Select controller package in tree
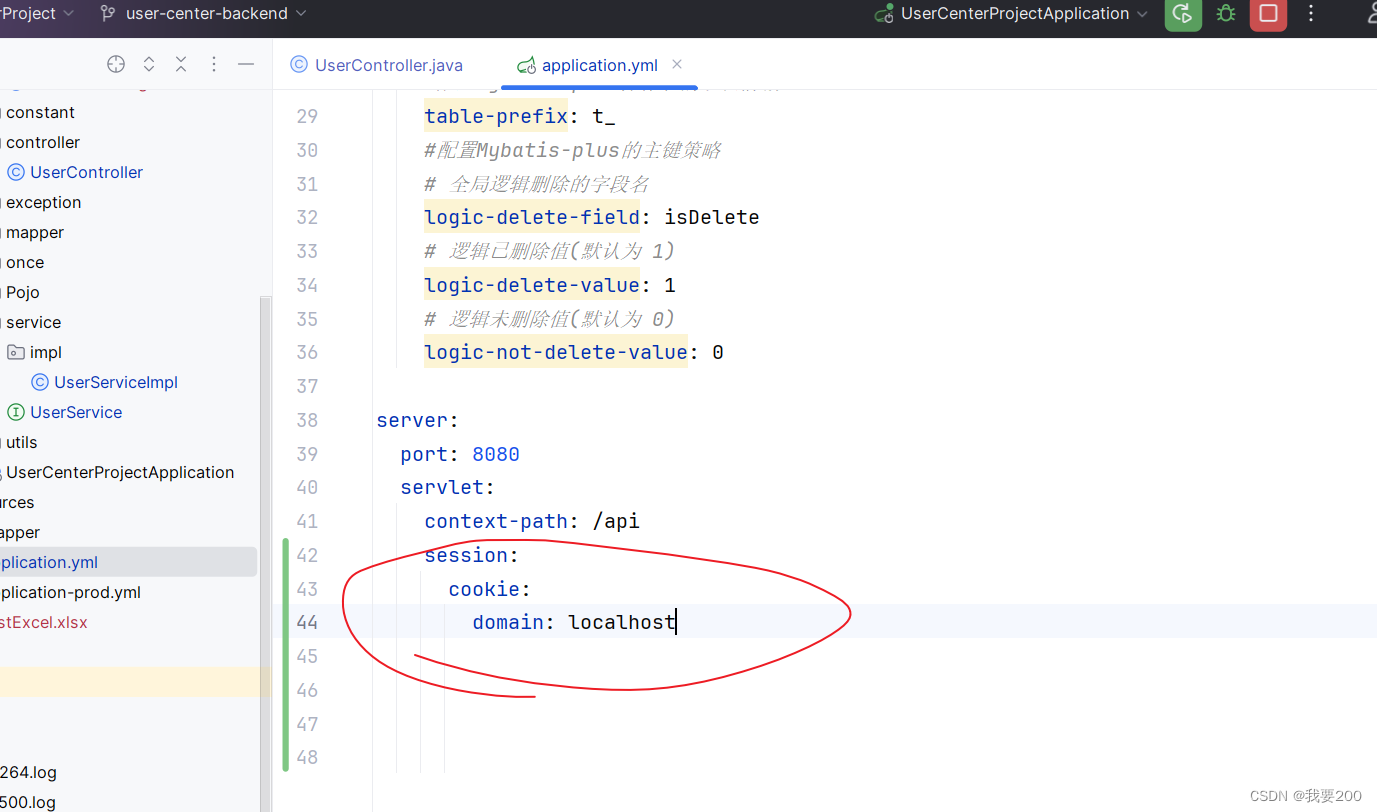This screenshot has width=1377, height=812. (x=43, y=142)
